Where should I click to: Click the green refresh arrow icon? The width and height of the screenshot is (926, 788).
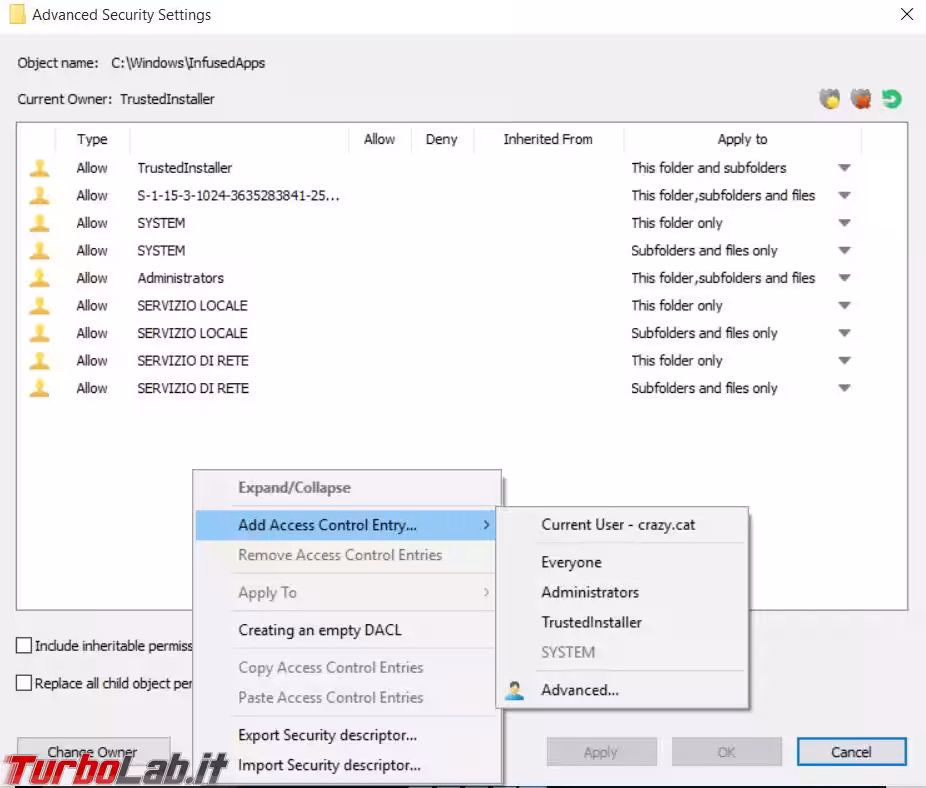(x=891, y=99)
